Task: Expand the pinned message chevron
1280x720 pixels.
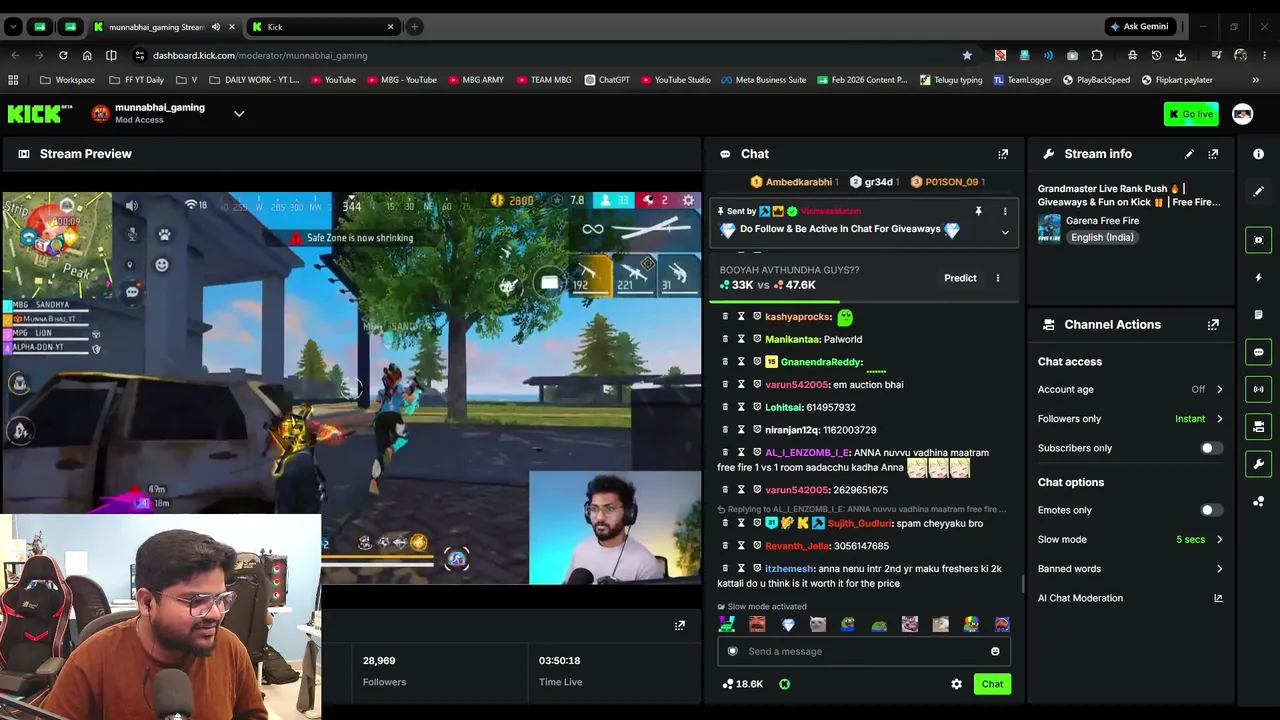Action: (1005, 232)
